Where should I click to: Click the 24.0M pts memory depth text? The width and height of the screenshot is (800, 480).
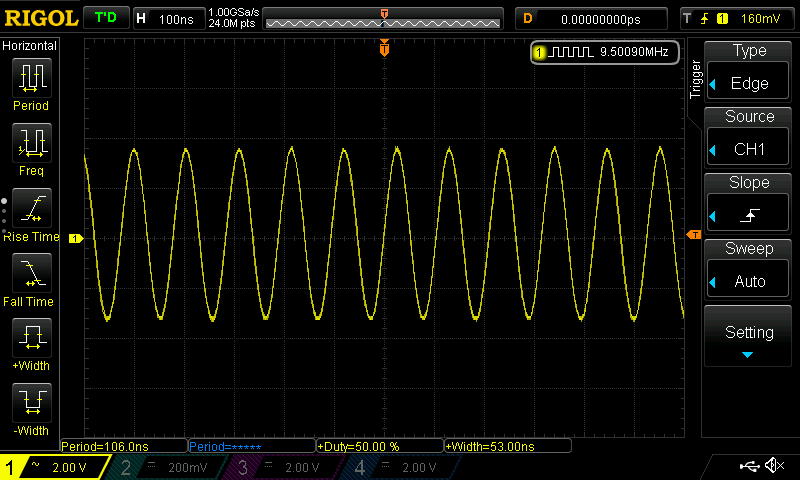(232, 23)
